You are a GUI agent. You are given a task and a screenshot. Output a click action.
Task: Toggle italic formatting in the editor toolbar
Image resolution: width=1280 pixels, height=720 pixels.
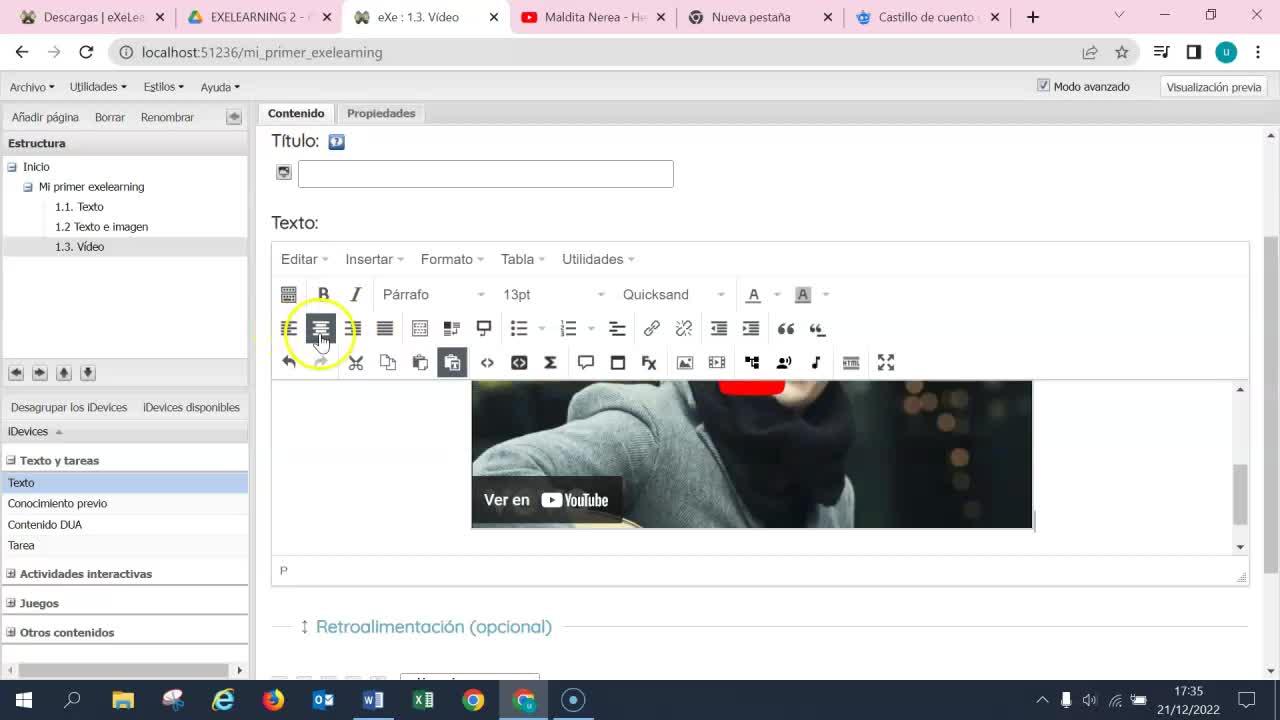355,294
